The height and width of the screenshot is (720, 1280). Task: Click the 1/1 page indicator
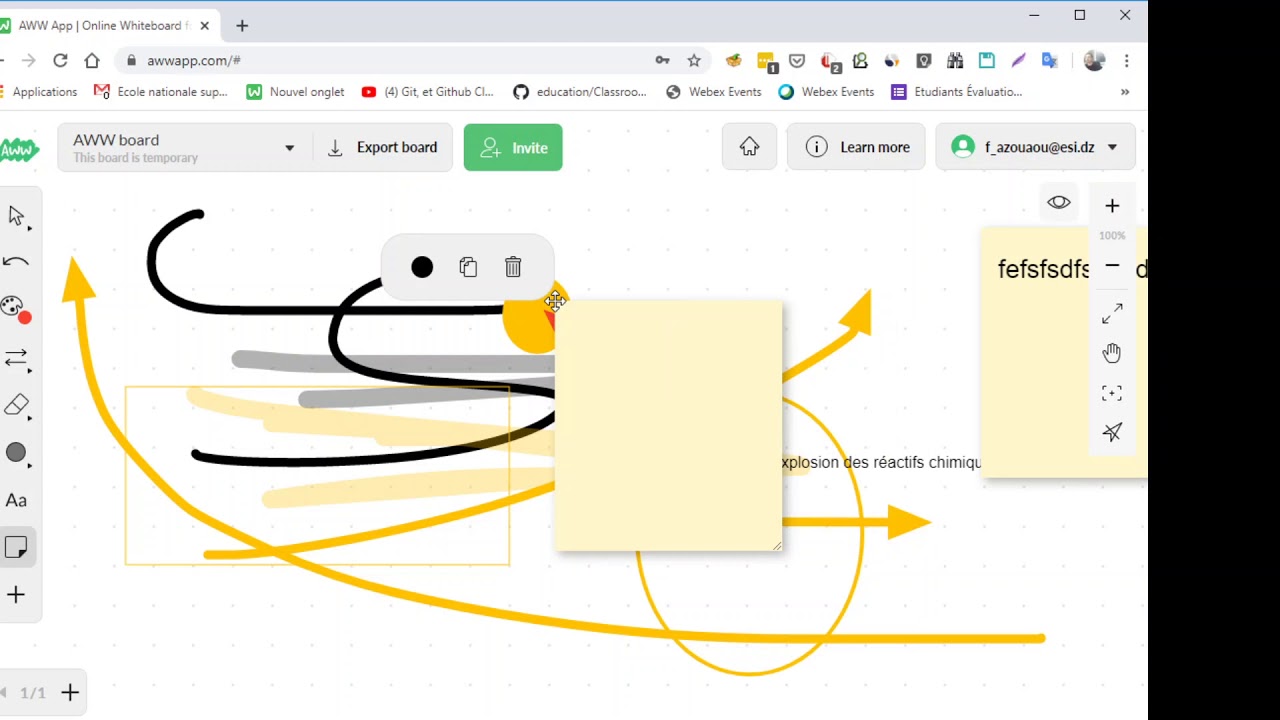coord(33,693)
